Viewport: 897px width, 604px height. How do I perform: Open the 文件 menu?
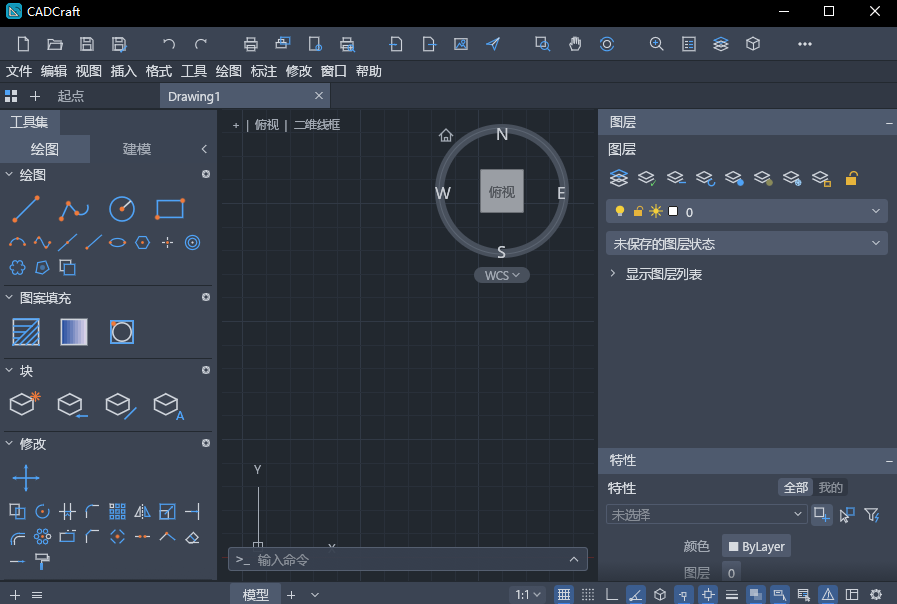pyautogui.click(x=19, y=71)
